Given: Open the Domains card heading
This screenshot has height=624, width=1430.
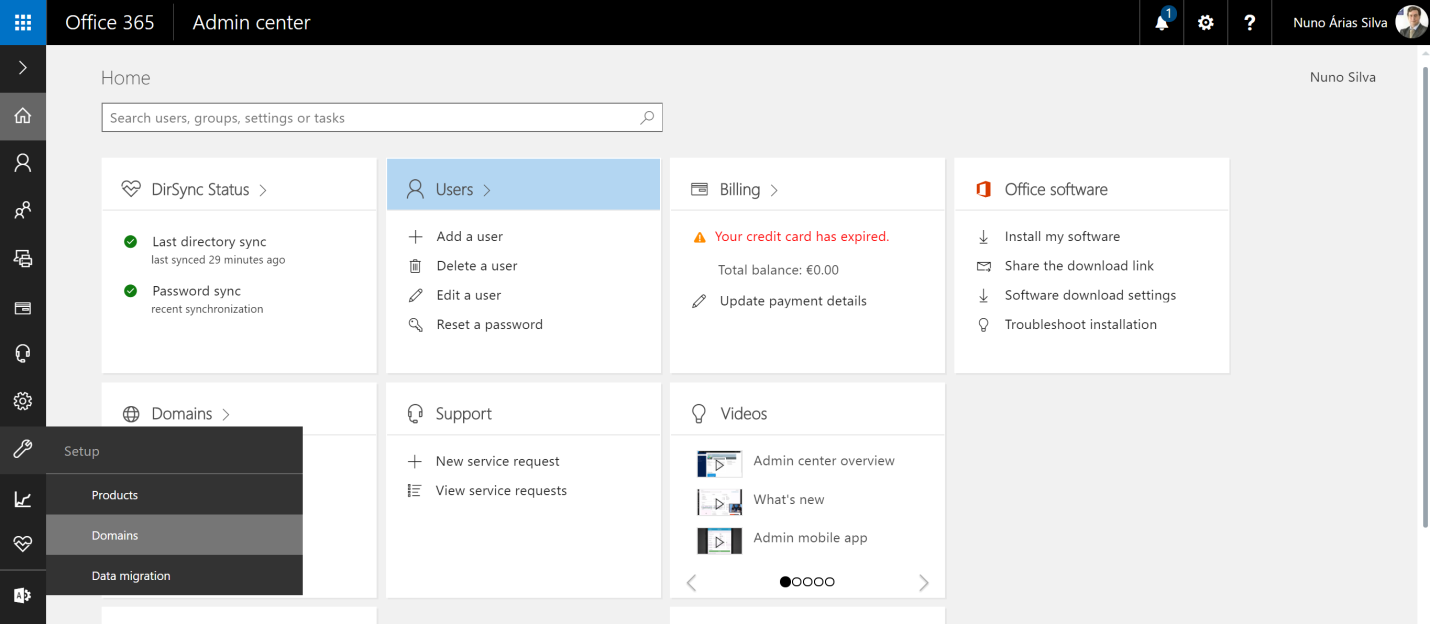Looking at the screenshot, I should 181,413.
